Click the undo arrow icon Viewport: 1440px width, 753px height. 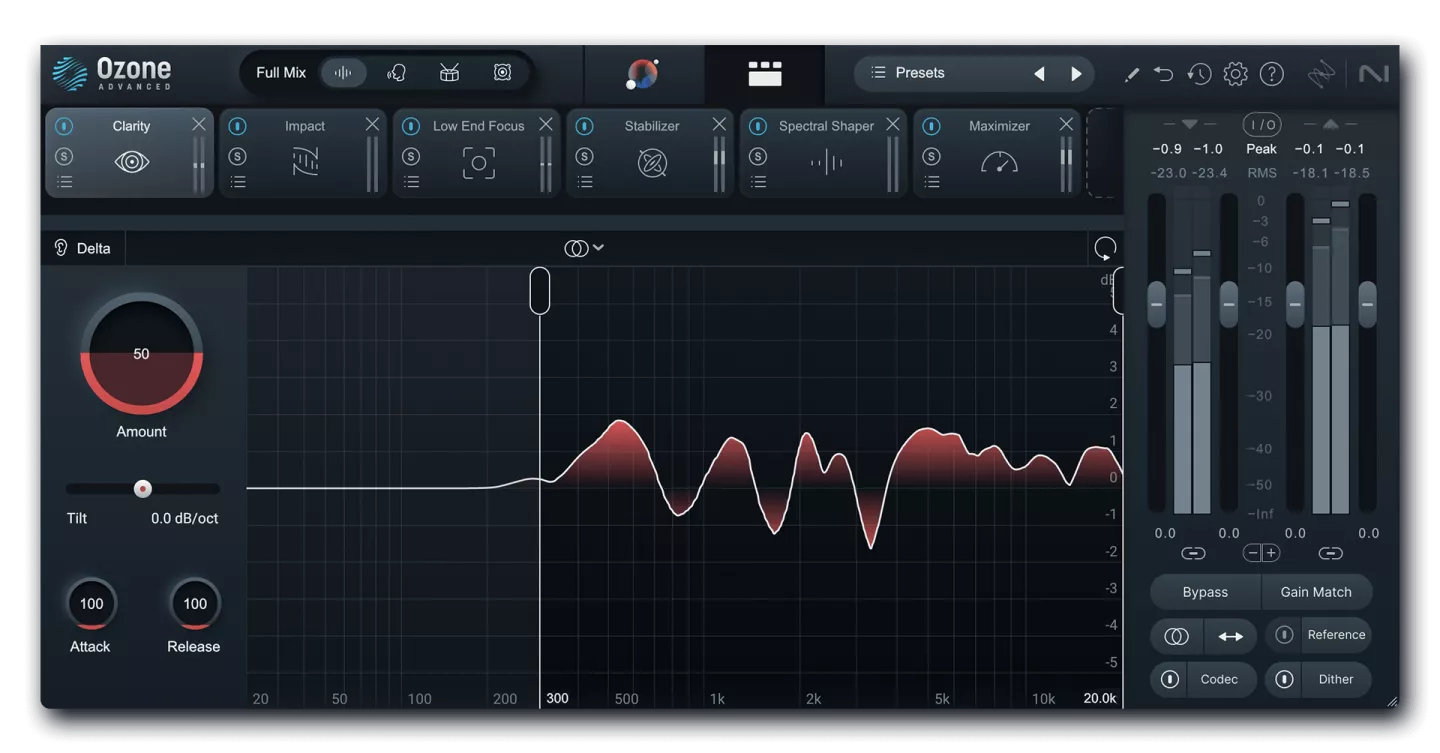(x=1163, y=74)
